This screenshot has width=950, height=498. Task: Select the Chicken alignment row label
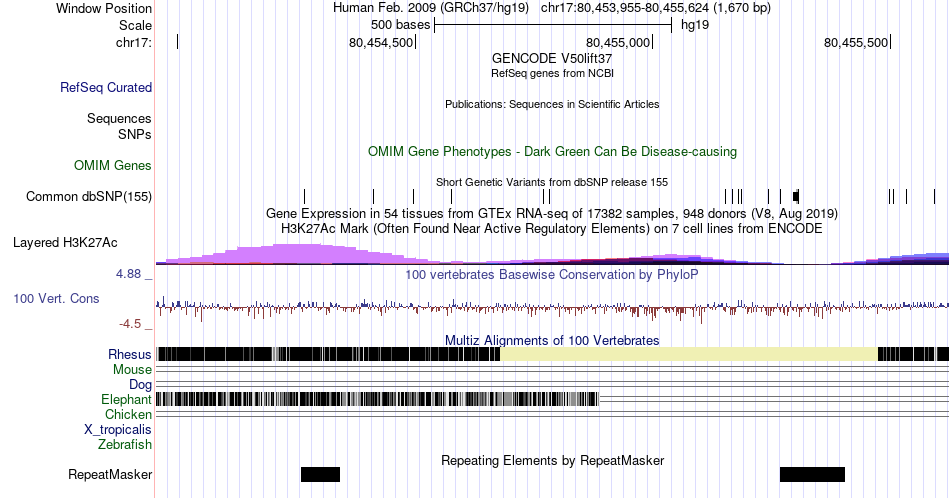click(128, 414)
